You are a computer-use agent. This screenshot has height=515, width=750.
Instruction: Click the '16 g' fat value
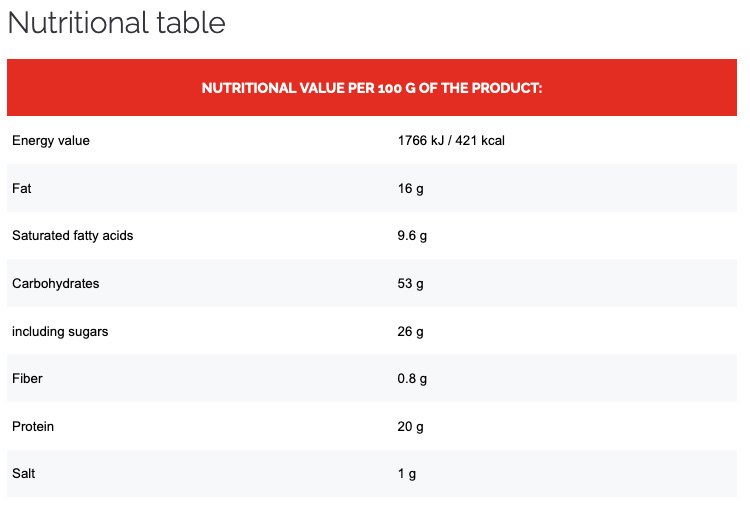point(411,188)
